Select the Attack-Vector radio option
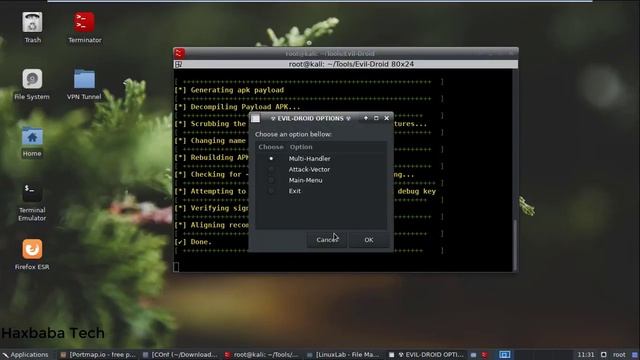 tap(271, 169)
